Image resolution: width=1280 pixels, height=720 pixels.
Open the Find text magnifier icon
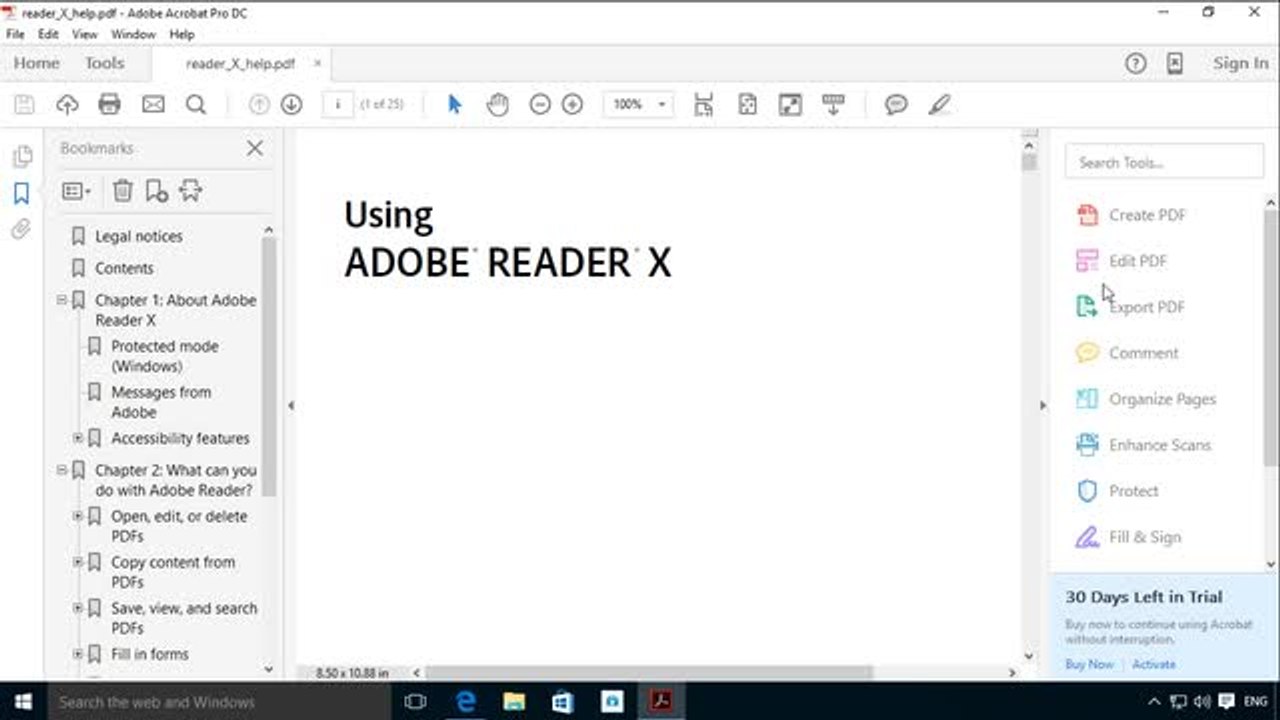point(196,104)
